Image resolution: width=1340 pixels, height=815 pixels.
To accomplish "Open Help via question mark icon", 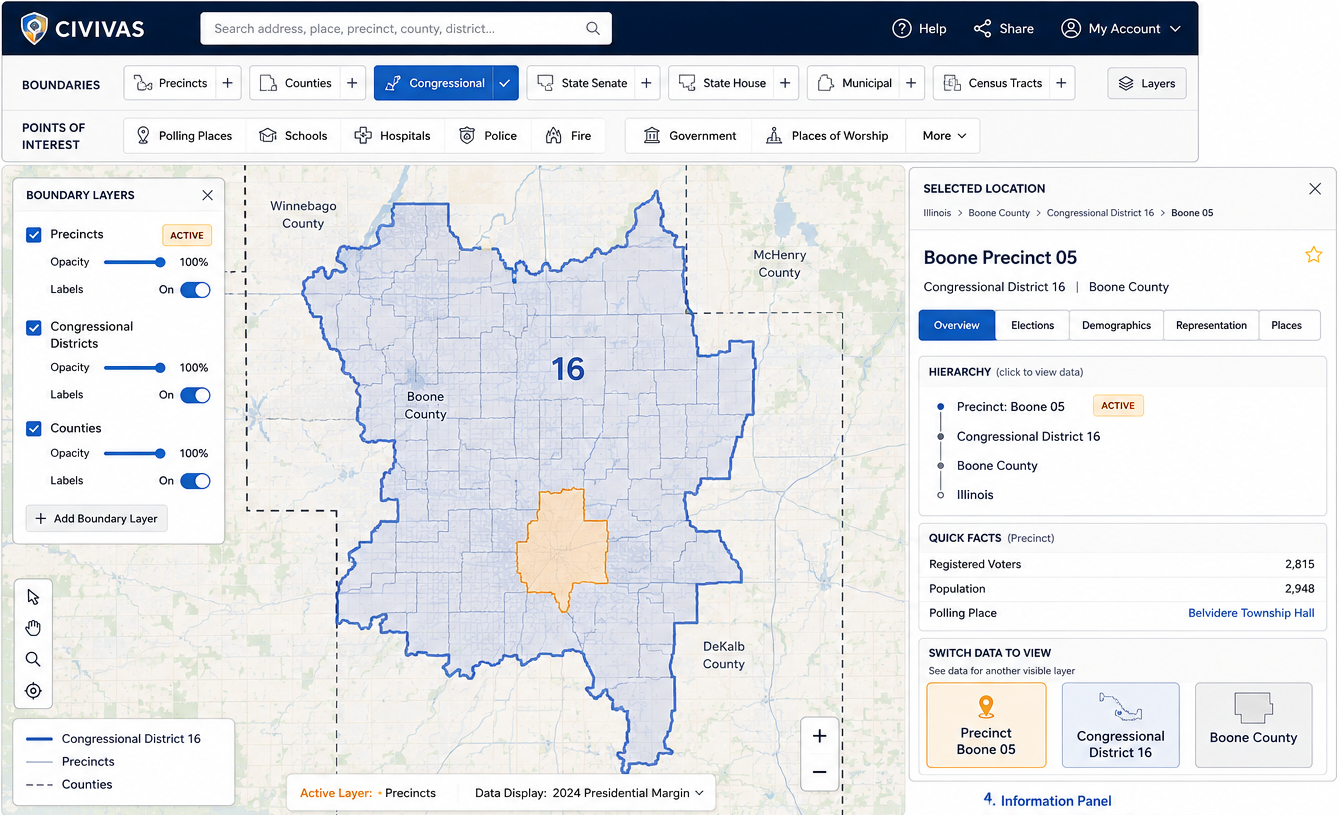I will (x=902, y=29).
